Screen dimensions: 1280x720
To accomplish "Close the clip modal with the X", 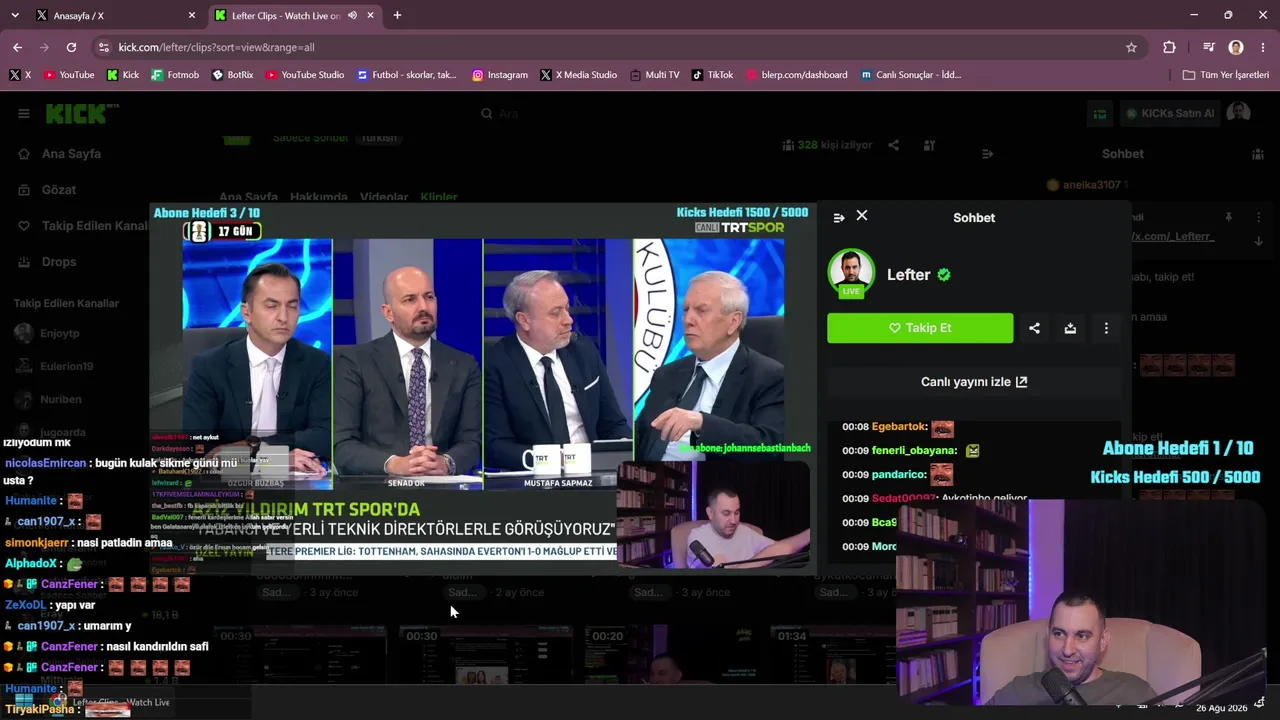I will pos(862,216).
